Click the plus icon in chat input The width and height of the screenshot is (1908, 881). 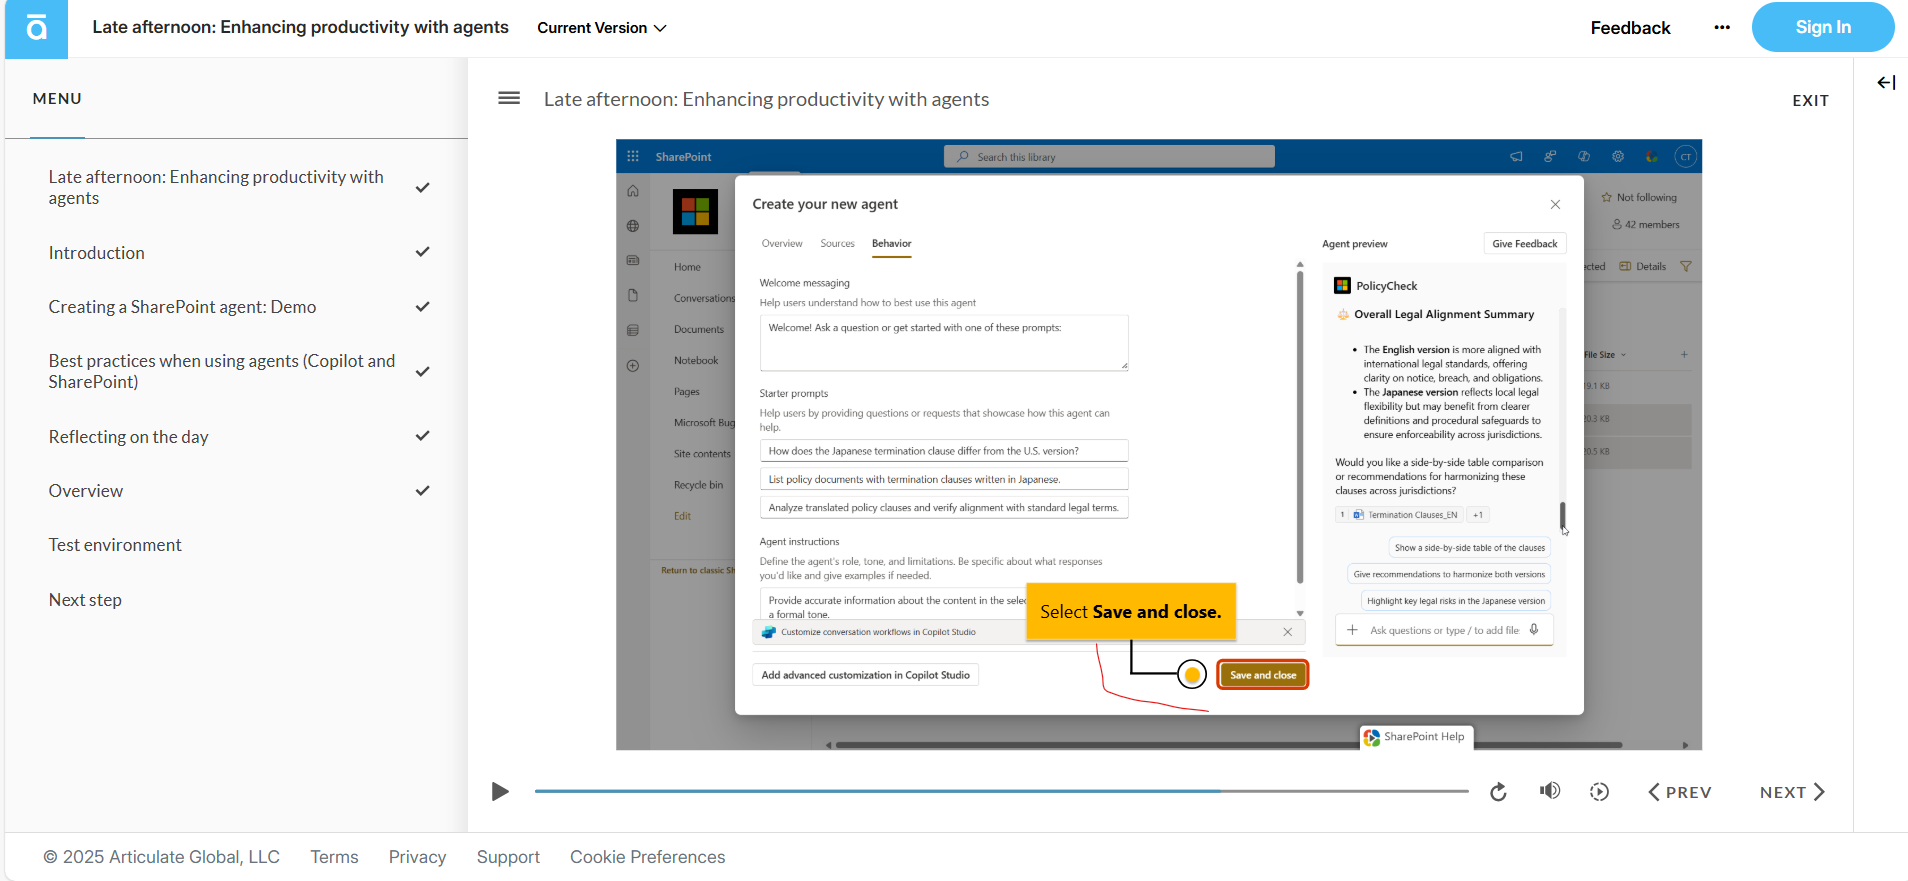[1352, 630]
